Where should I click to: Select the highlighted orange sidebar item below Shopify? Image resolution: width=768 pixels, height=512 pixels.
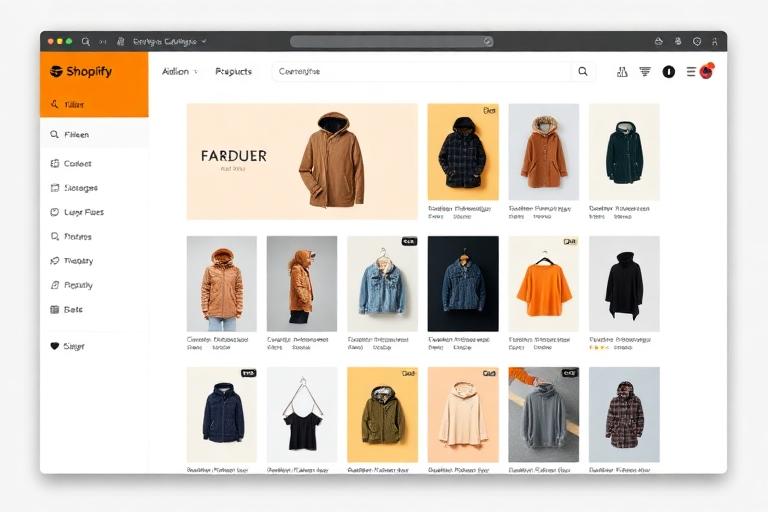coord(94,104)
